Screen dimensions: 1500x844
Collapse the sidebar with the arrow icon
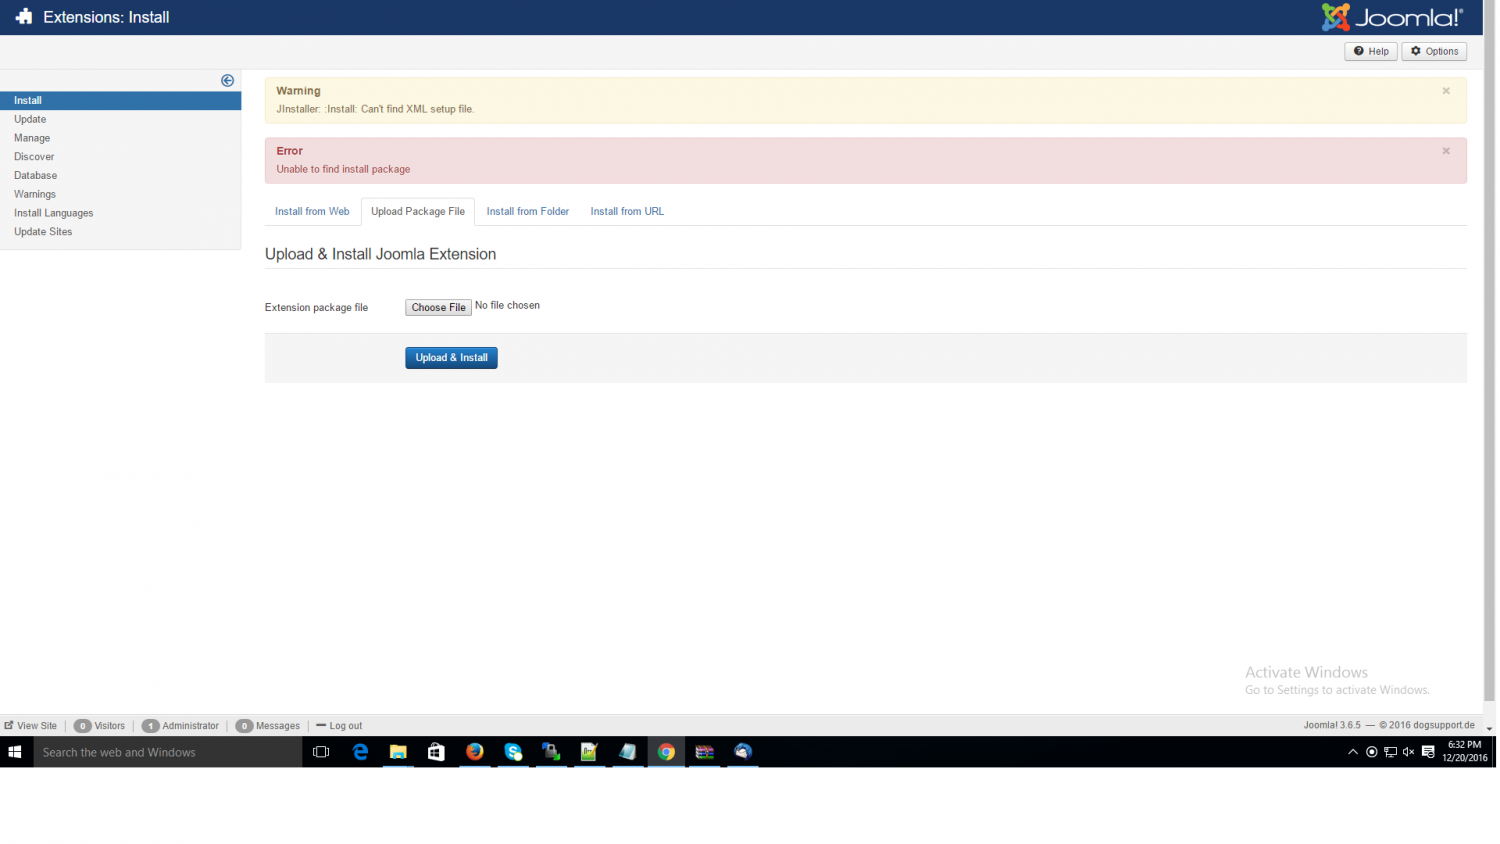227,81
